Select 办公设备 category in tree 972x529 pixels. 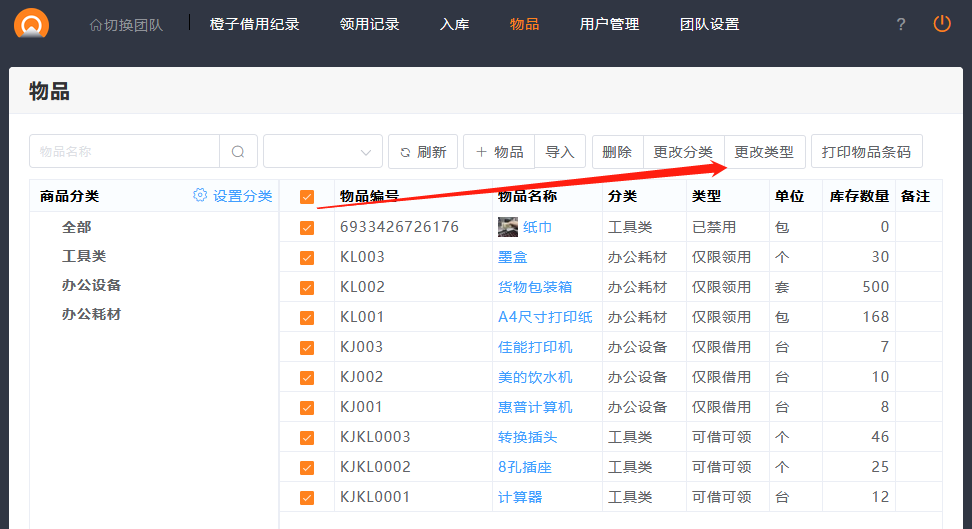pyautogui.click(x=91, y=285)
